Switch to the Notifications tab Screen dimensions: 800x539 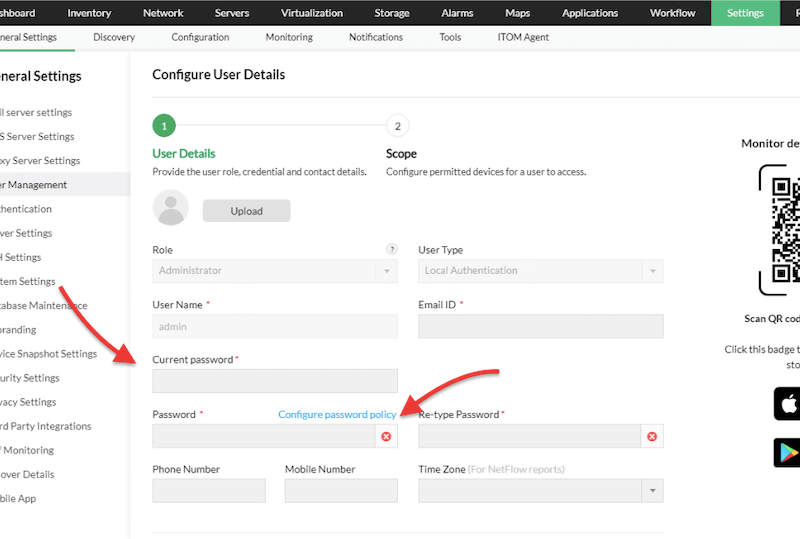pyautogui.click(x=376, y=37)
